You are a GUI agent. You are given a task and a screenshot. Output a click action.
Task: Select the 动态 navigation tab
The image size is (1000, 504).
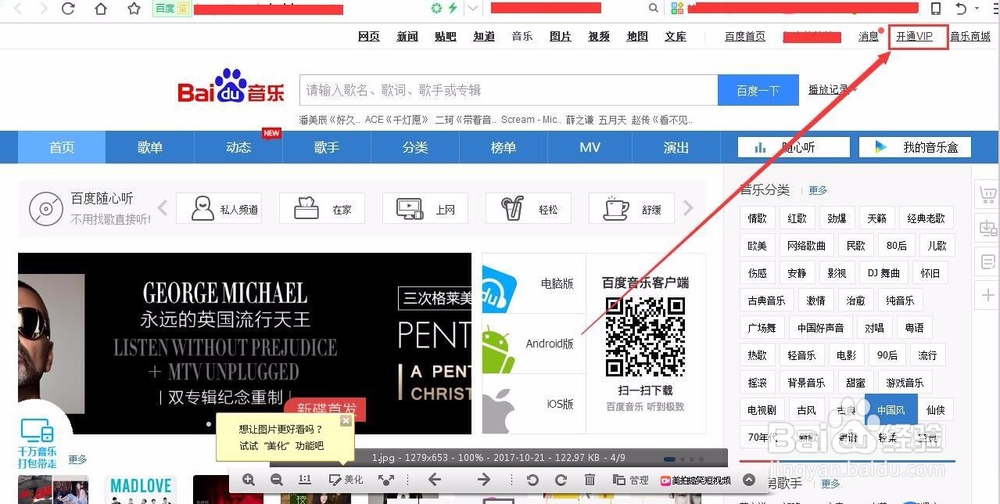239,147
